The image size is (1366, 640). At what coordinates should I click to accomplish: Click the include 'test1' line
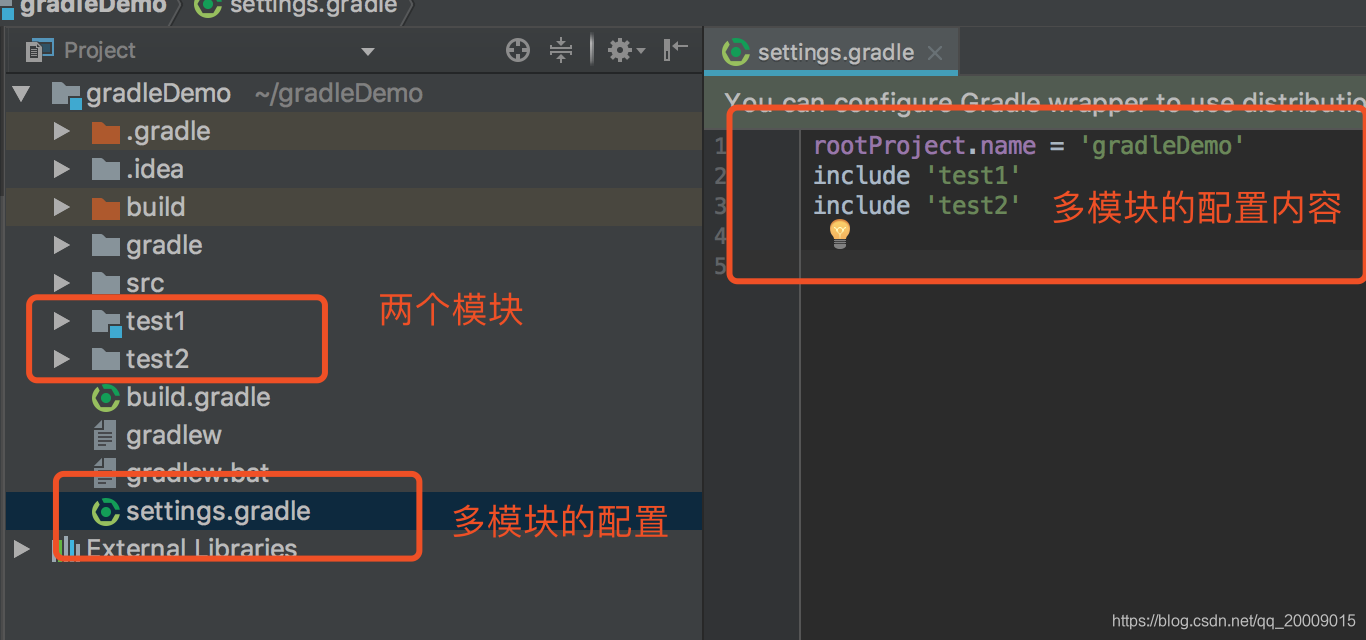pyautogui.click(x=917, y=176)
